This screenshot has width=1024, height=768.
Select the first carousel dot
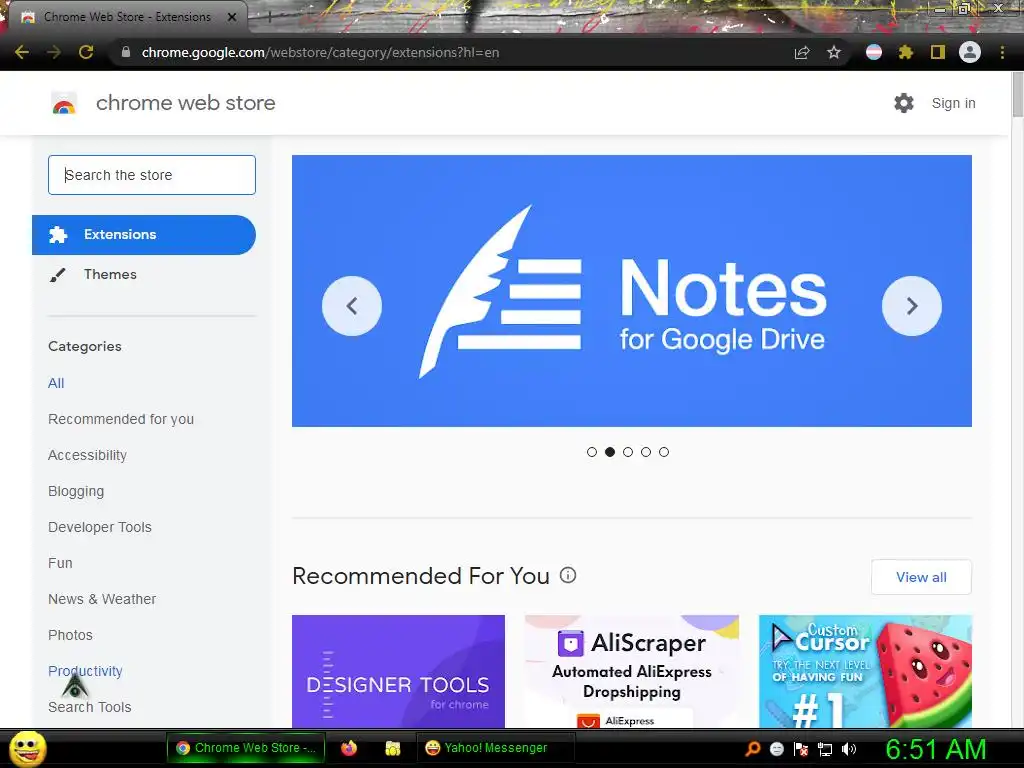pos(592,452)
